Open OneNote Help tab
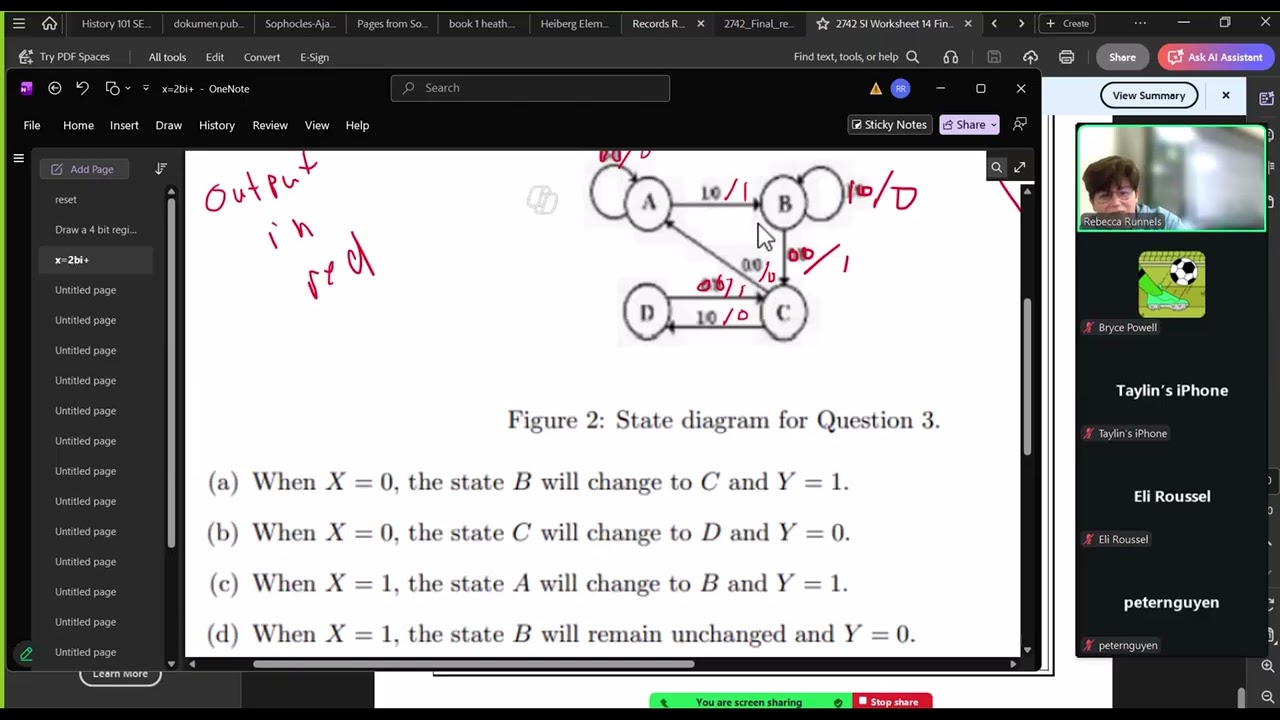The image size is (1280, 720). coord(357,125)
